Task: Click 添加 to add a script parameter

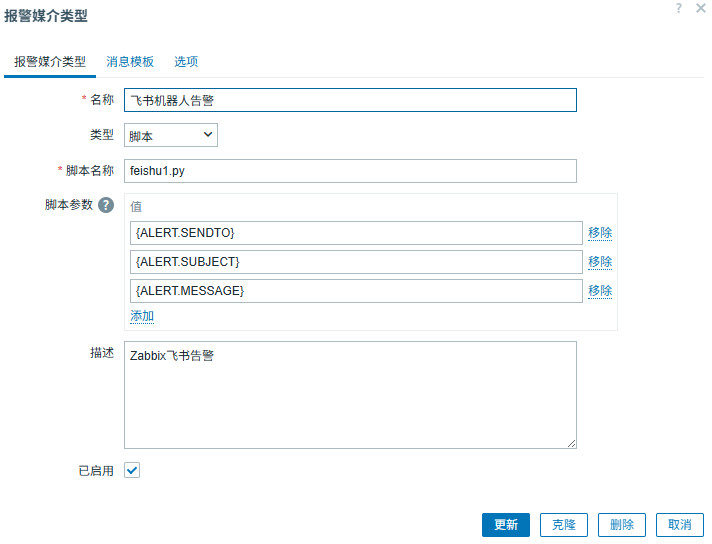Action: pos(142,316)
